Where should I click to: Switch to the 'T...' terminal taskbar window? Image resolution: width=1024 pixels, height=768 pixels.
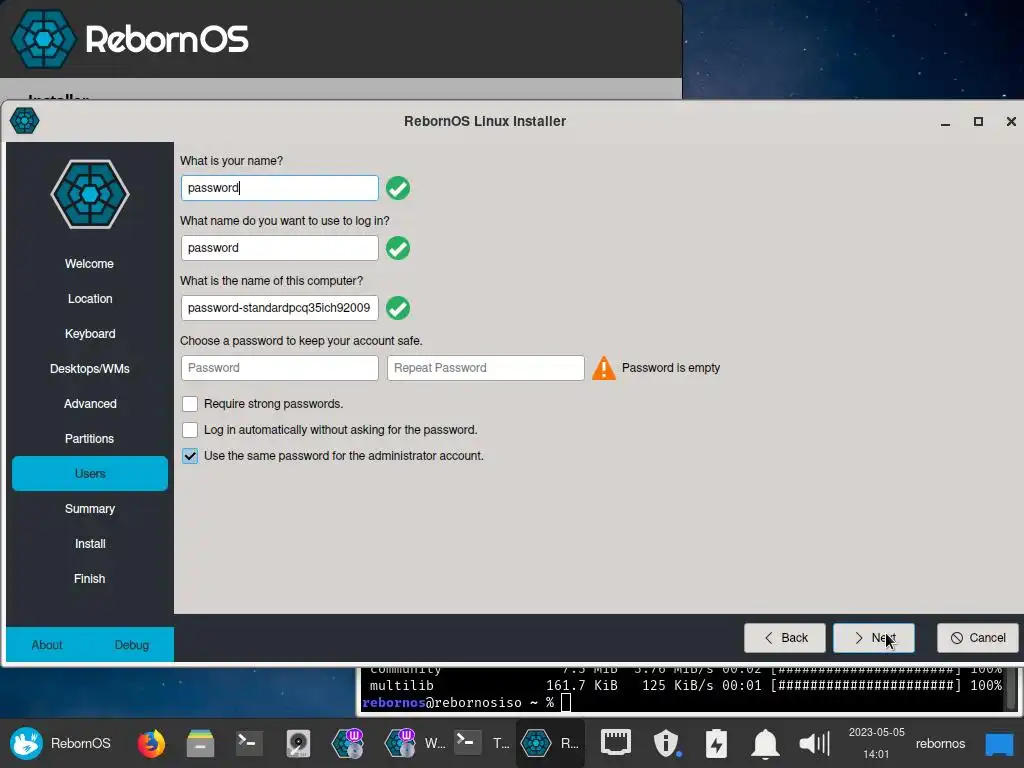coord(482,743)
